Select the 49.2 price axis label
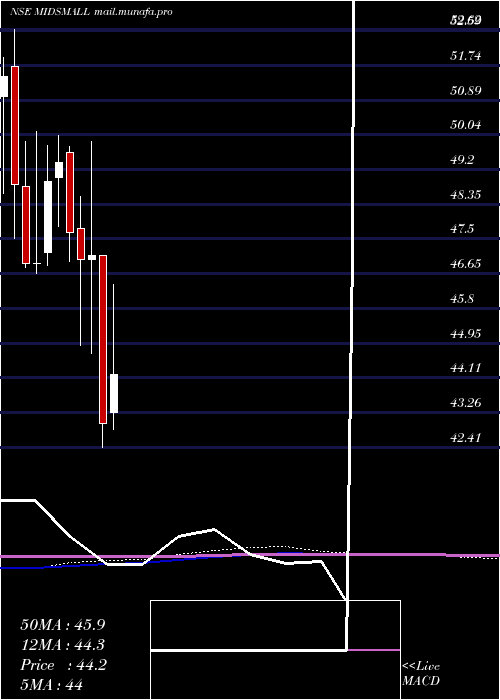Image resolution: width=500 pixels, height=700 pixels. (464, 160)
